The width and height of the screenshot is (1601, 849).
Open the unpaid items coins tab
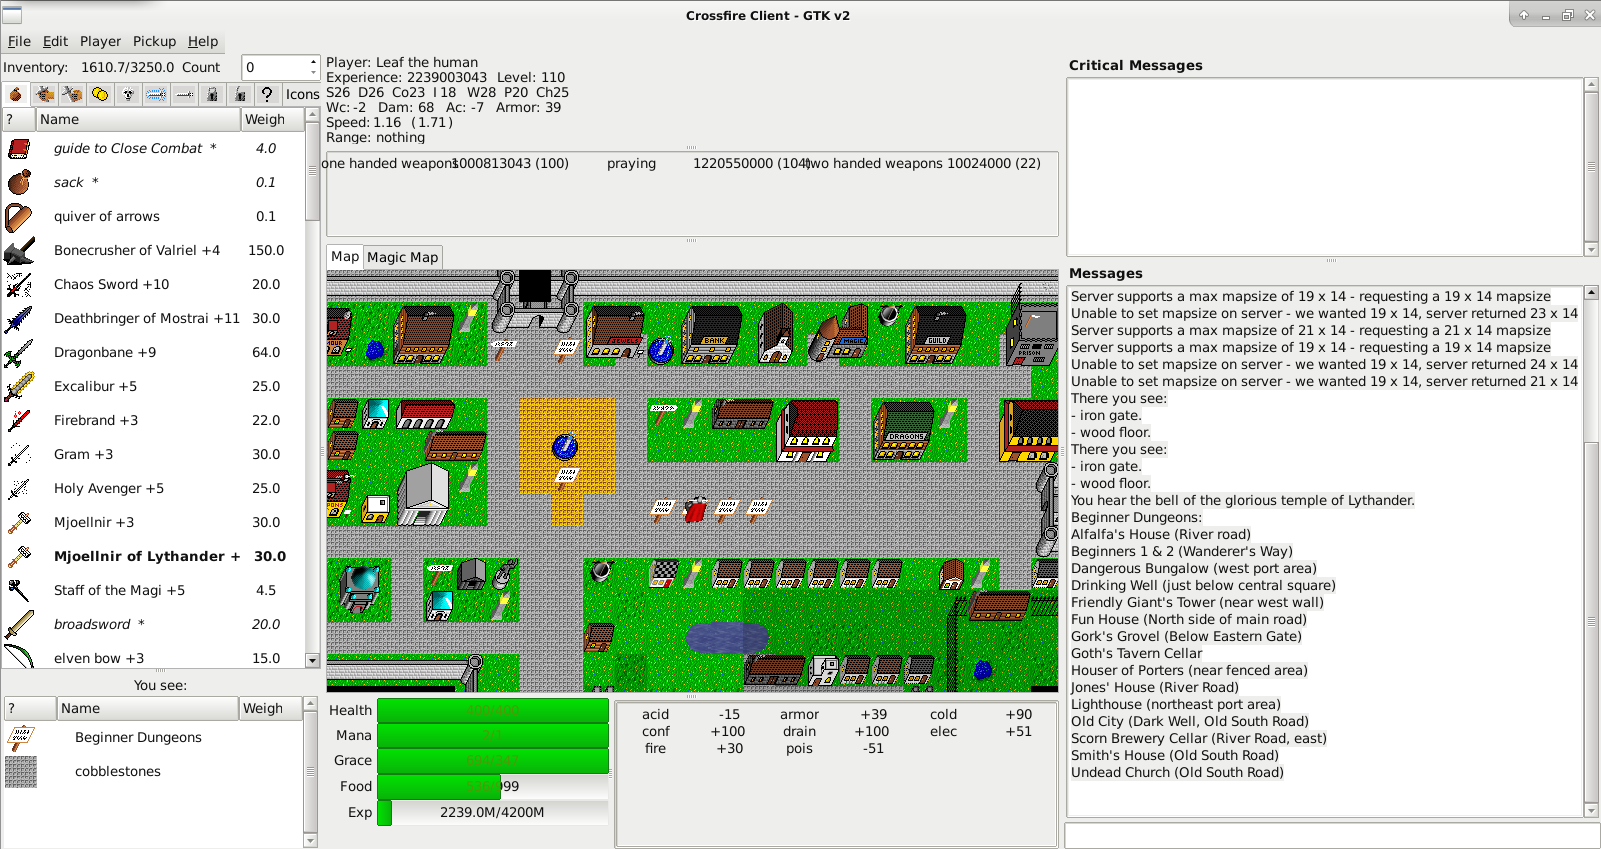pyautogui.click(x=100, y=94)
